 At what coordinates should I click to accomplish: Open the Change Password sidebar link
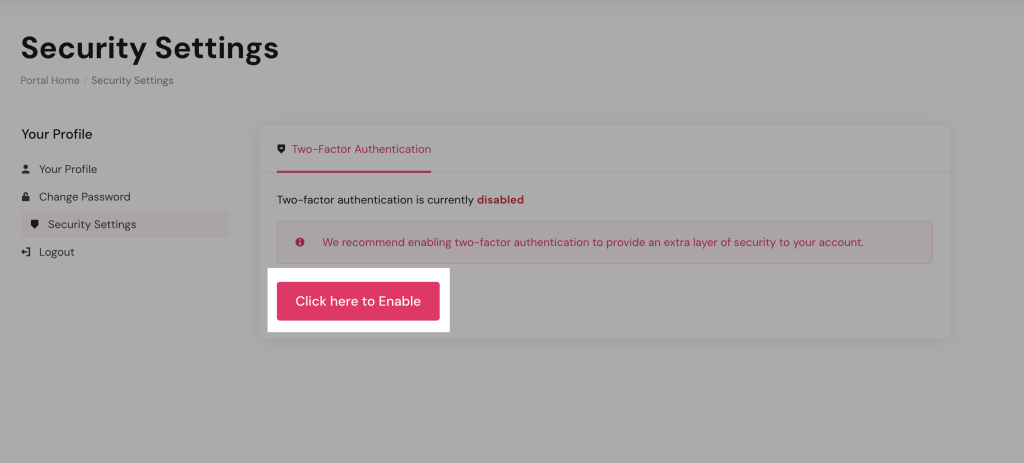[85, 197]
